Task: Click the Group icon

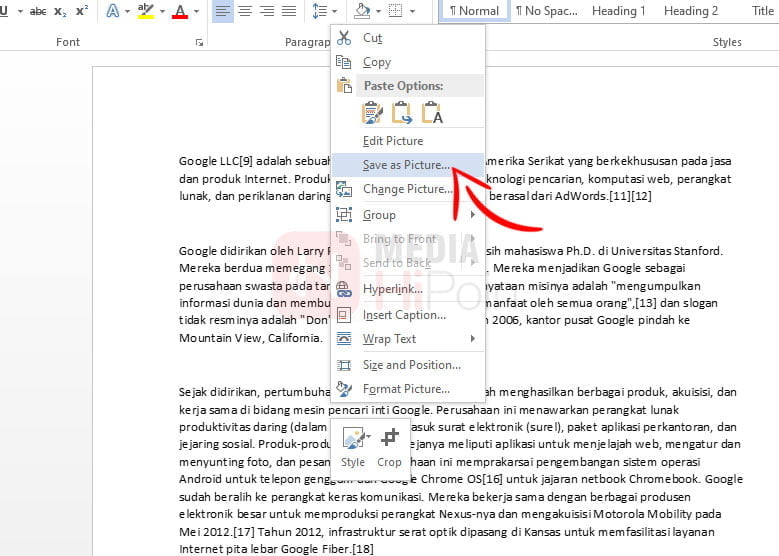Action: pyautogui.click(x=344, y=215)
